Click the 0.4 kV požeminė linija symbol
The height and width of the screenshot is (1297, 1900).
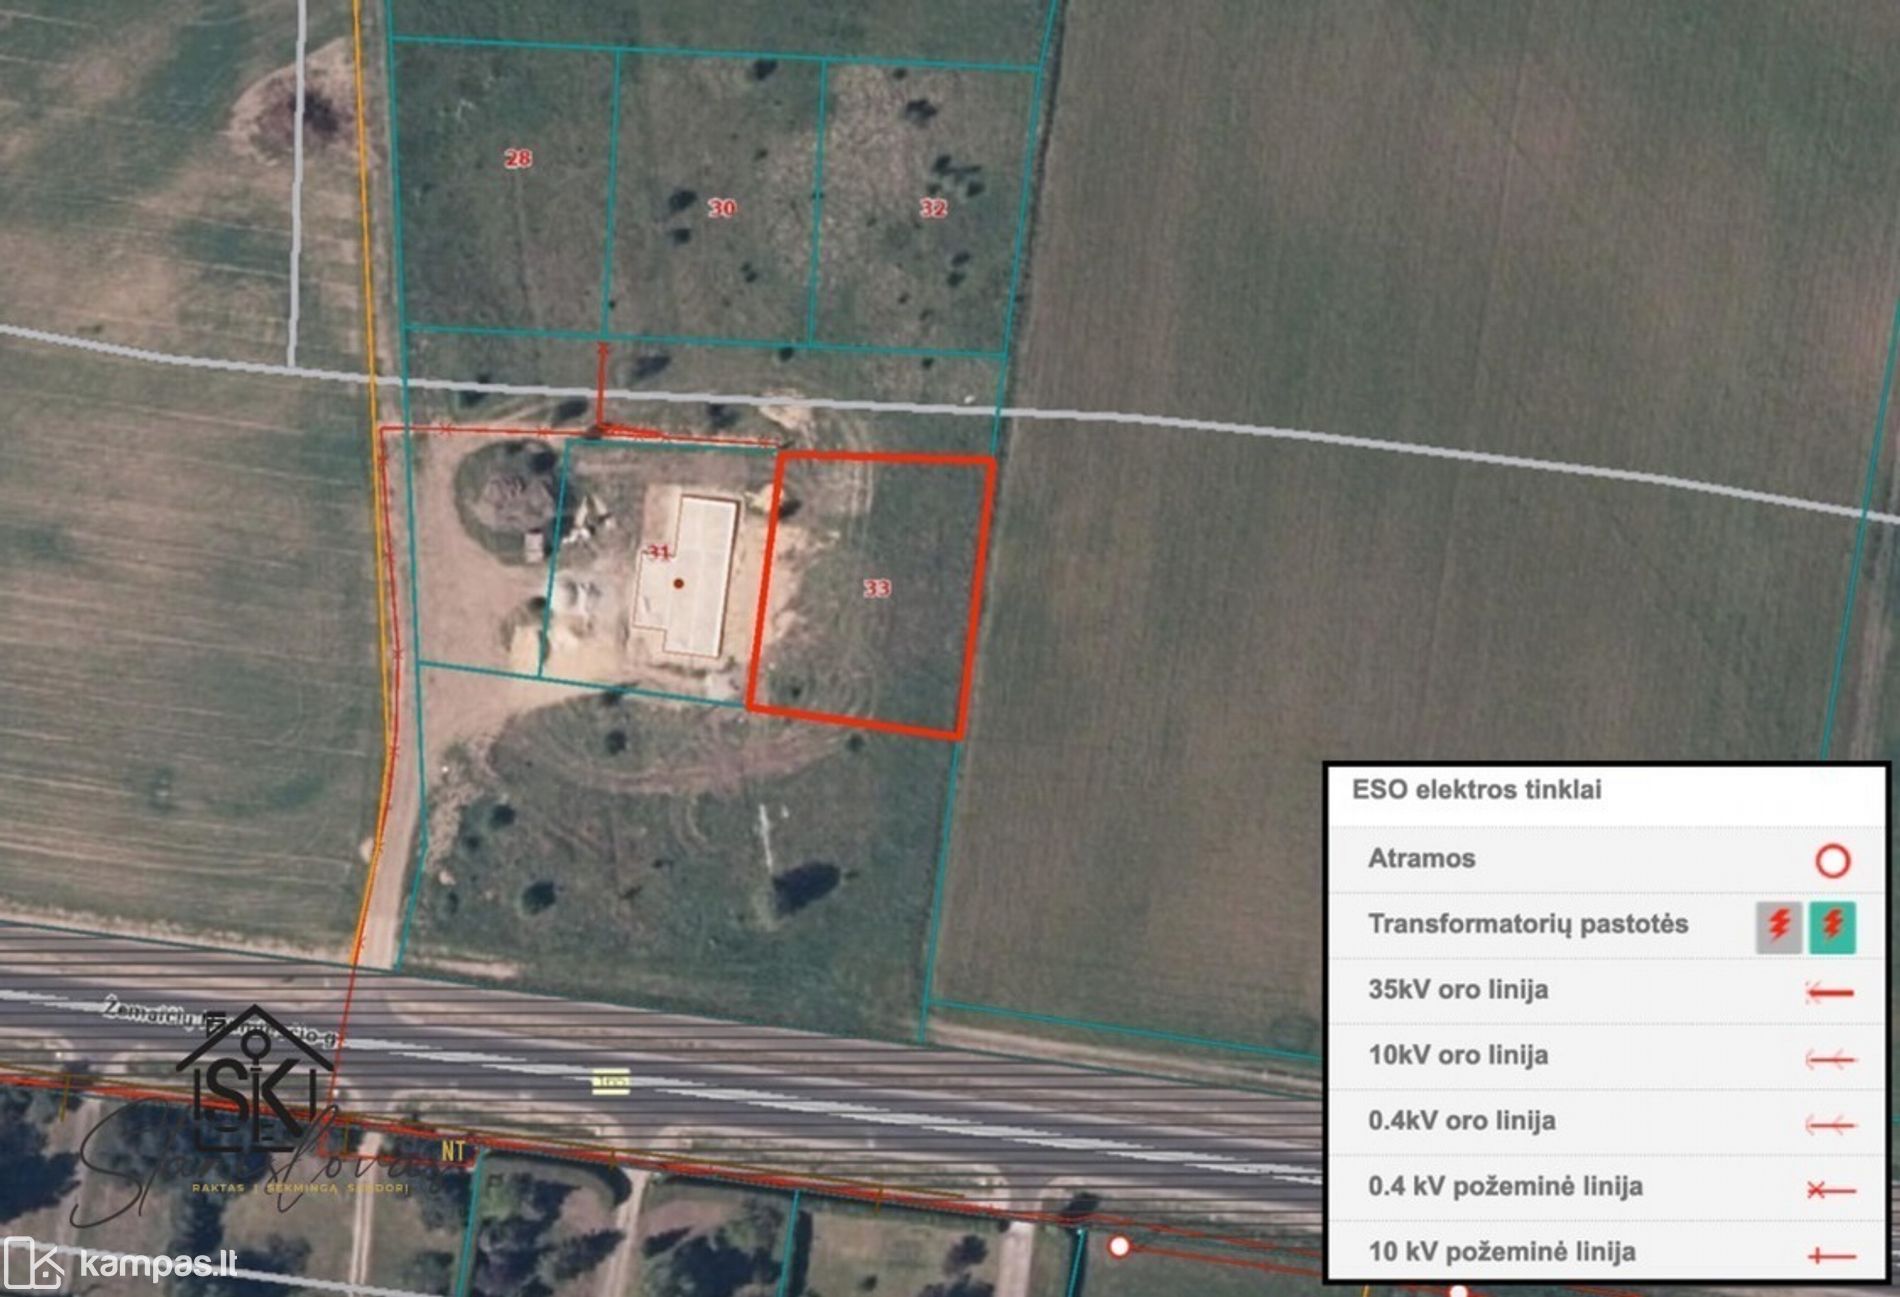pyautogui.click(x=1830, y=1190)
